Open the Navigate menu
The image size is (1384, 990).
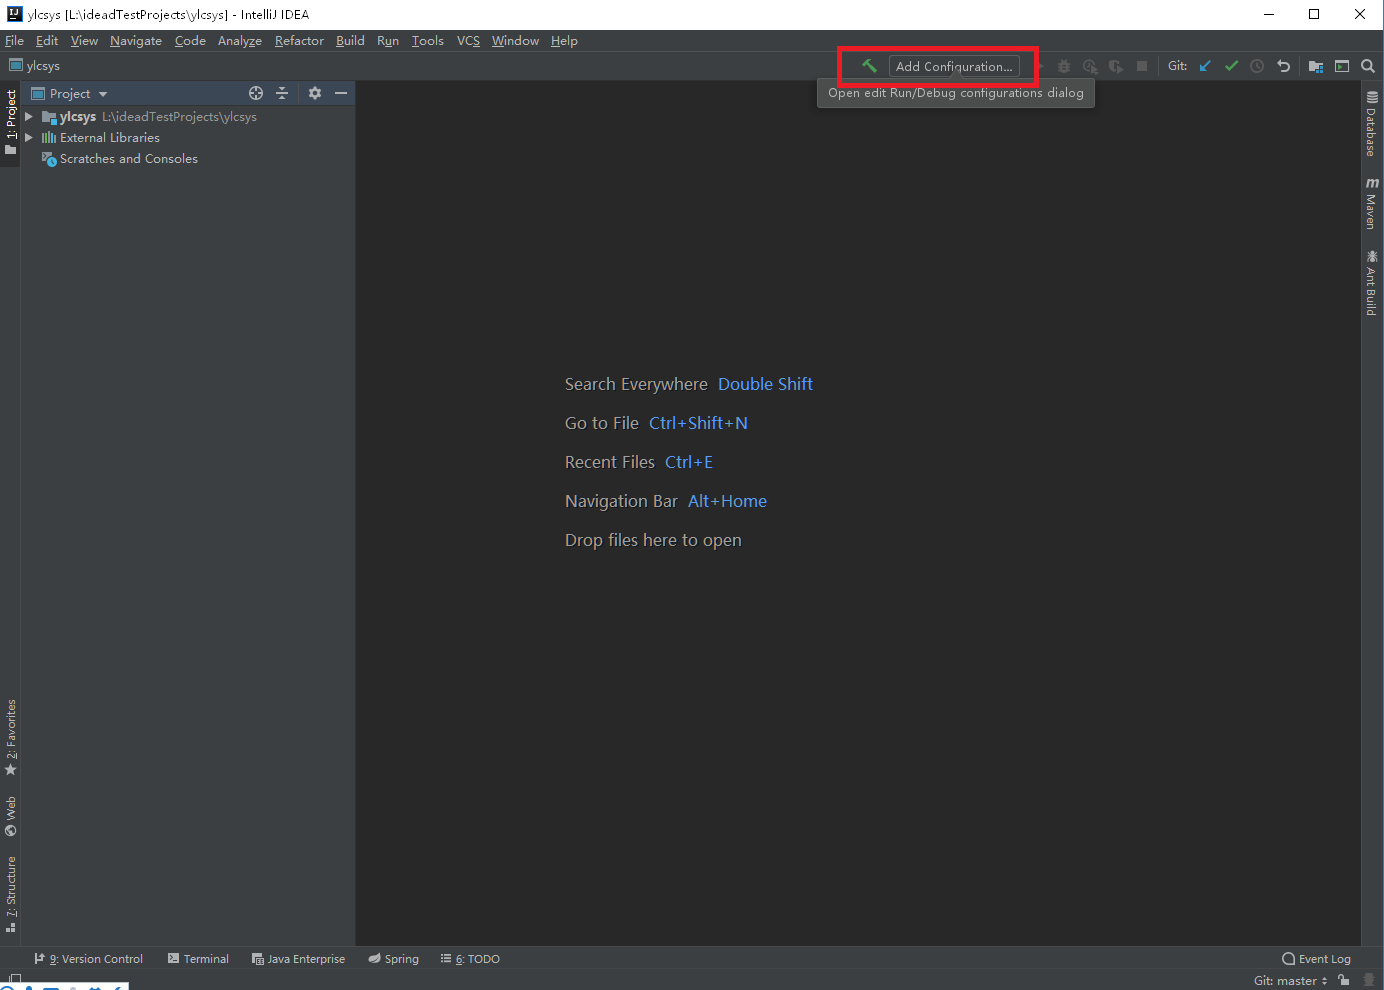pos(136,41)
